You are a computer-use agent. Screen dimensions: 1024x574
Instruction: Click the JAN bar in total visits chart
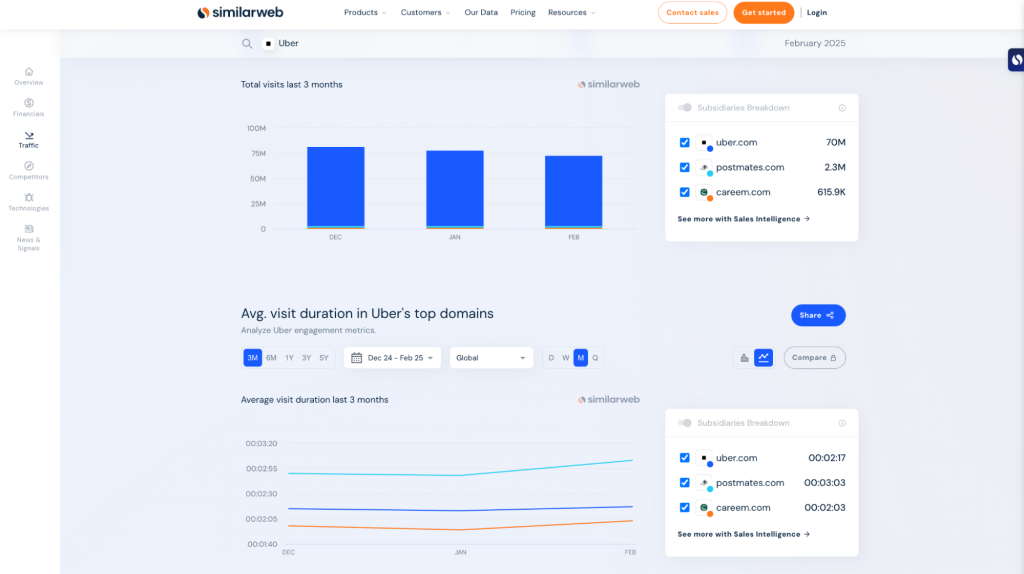click(455, 190)
